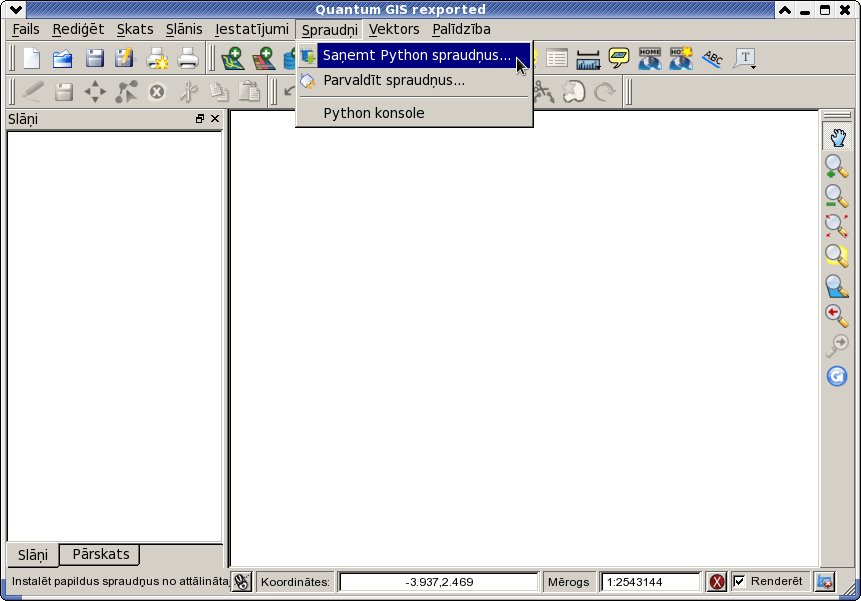Open the Iestatījumi menu
861x601 pixels.
coord(251,29)
